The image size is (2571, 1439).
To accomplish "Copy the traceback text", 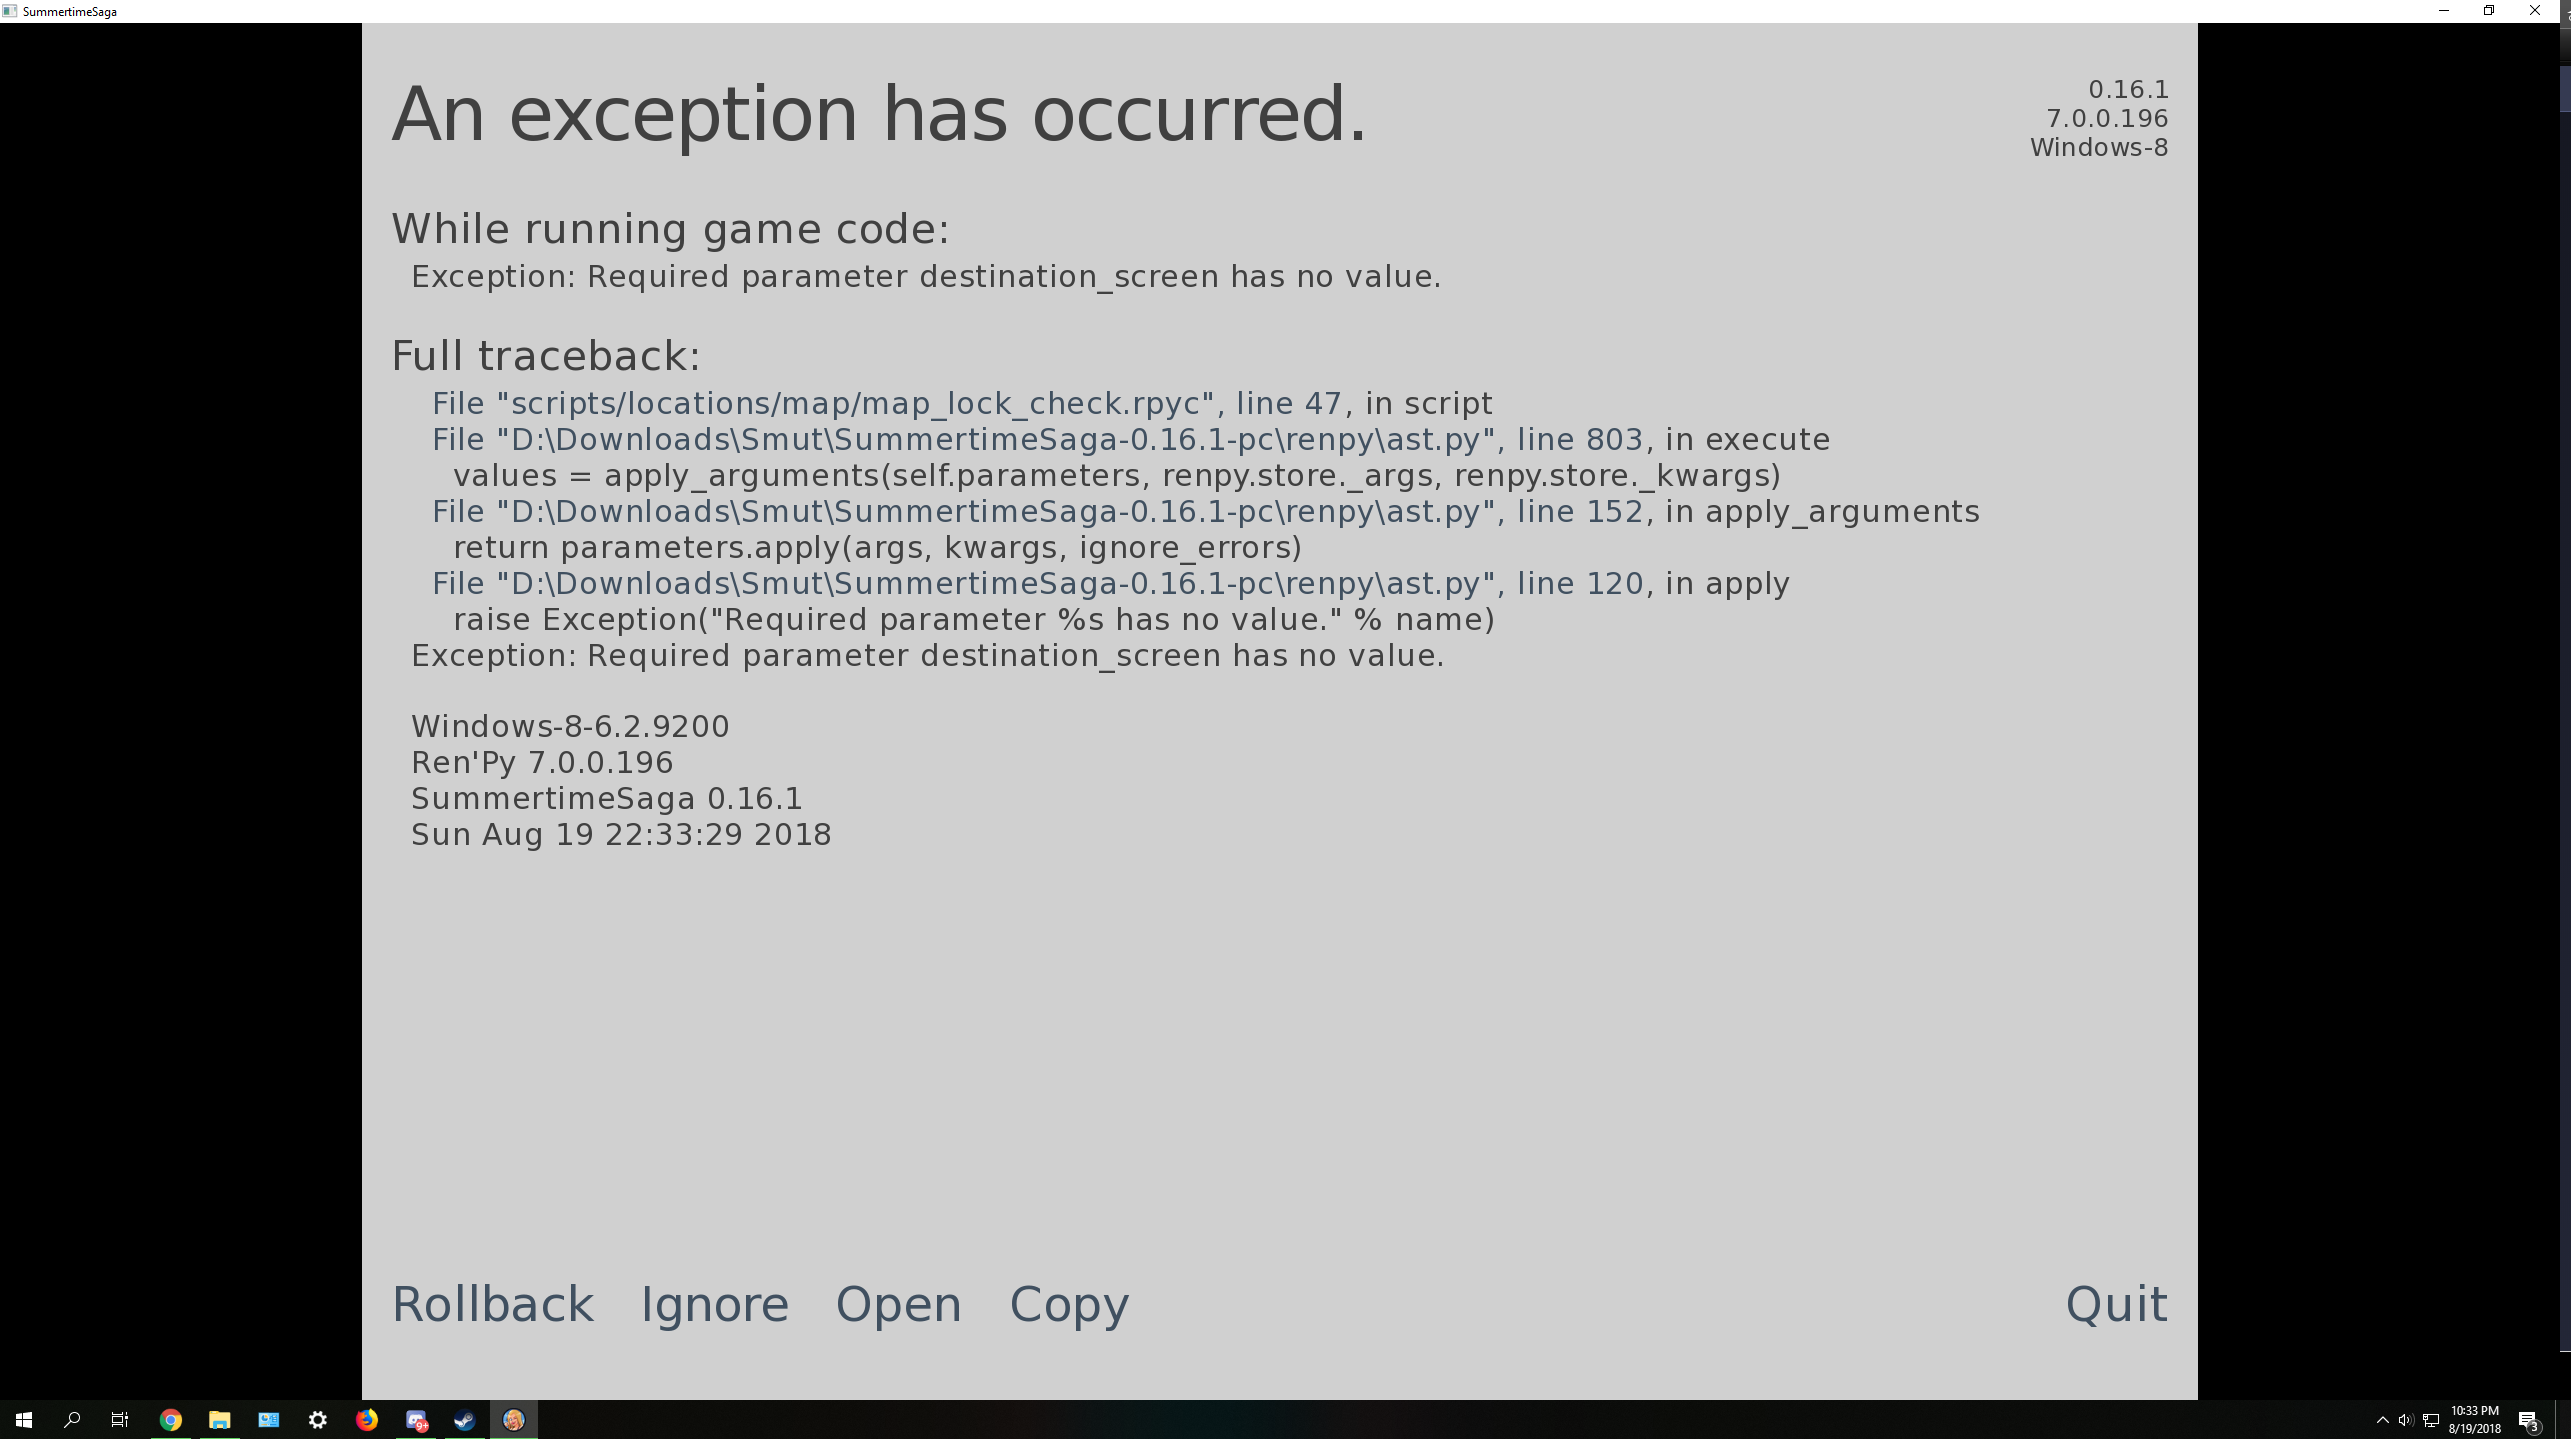I will (1068, 1304).
